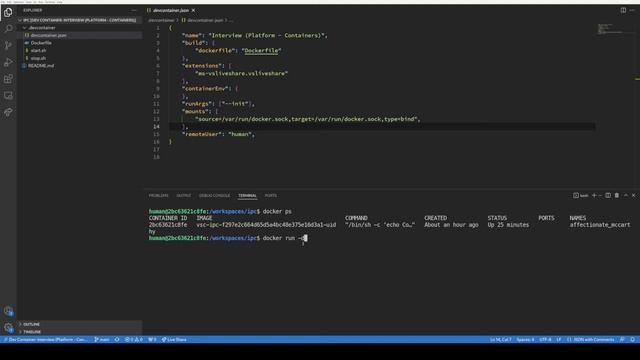Select the bash terminal instance label

581,196
